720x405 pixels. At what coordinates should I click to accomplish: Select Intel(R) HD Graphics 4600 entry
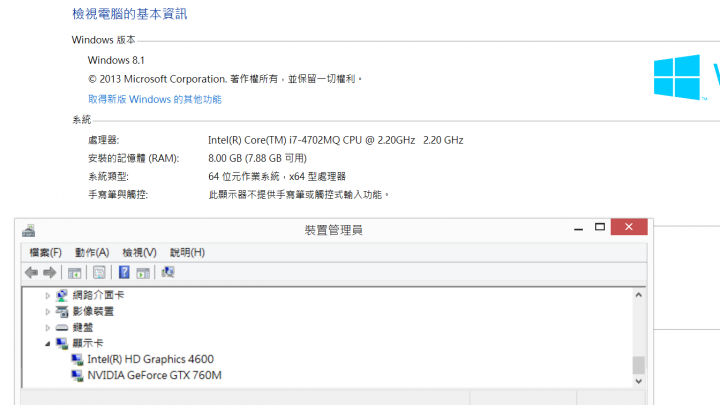click(151, 359)
